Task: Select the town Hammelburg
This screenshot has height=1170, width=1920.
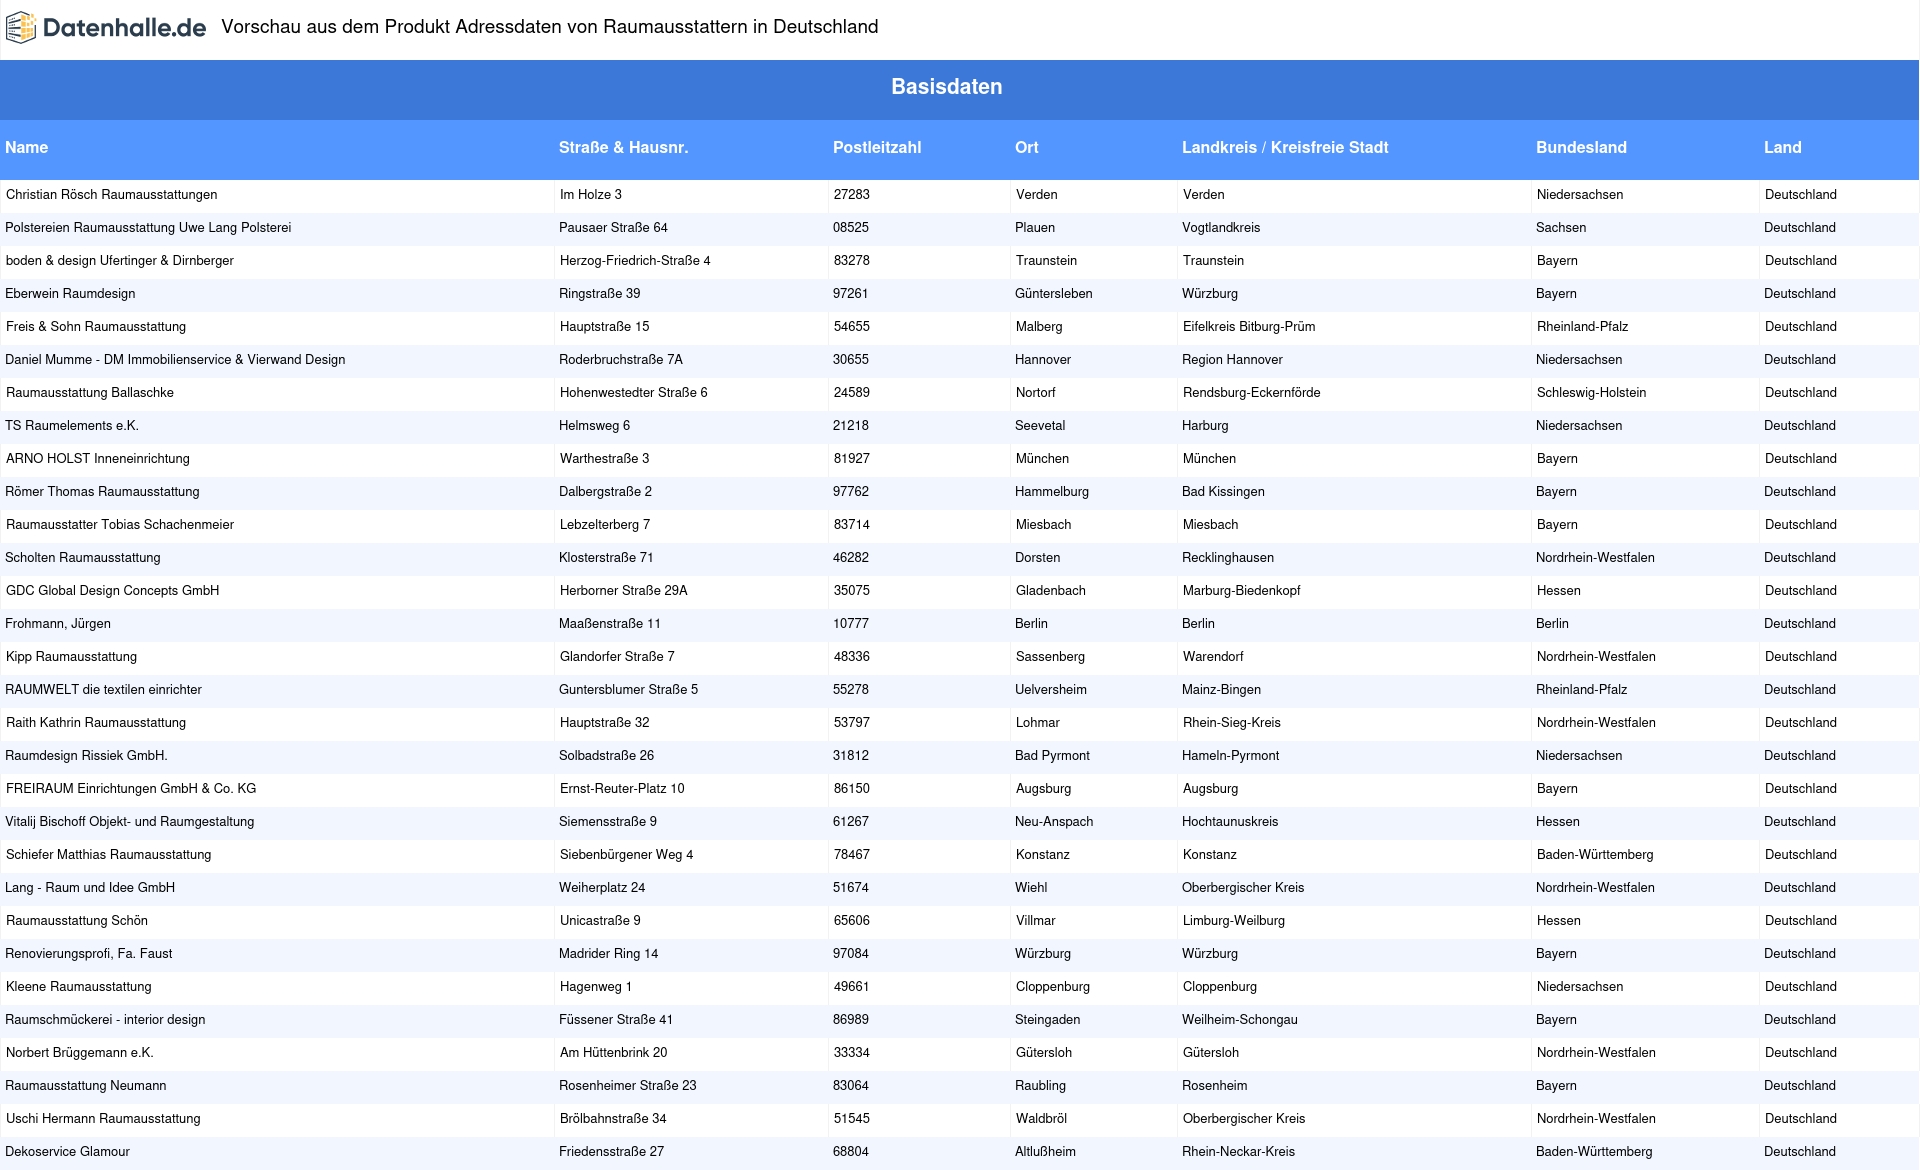Action: 1052,492
